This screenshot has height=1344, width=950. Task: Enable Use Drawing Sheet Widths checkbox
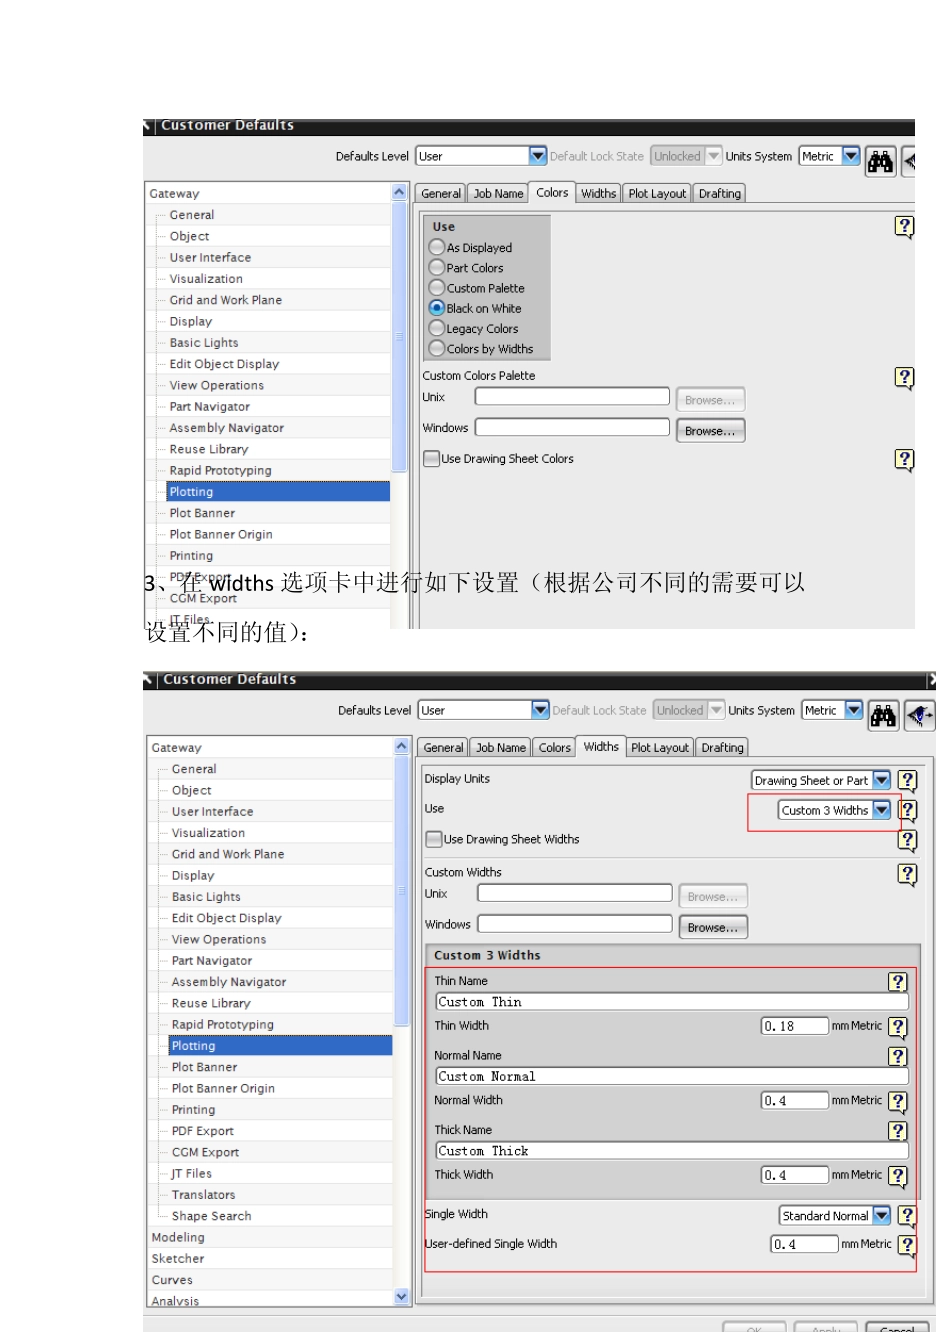434,839
